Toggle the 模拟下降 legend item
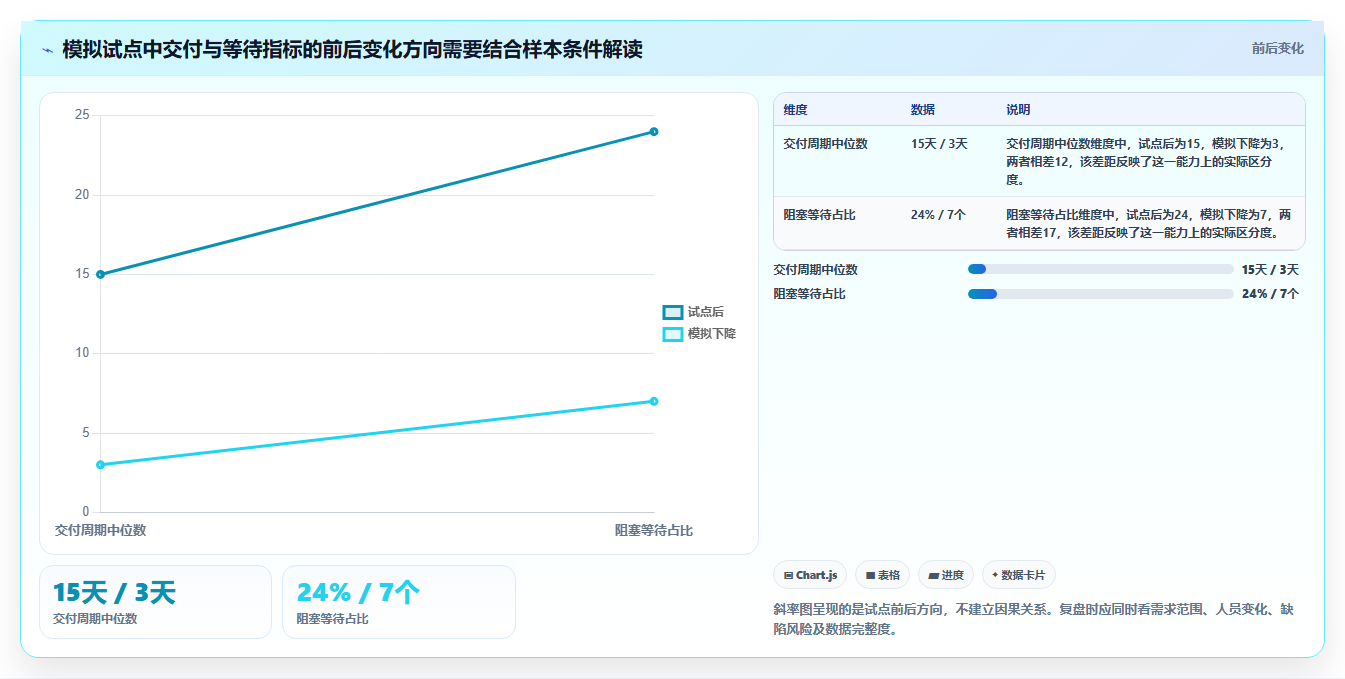The image size is (1345, 679). (700, 333)
